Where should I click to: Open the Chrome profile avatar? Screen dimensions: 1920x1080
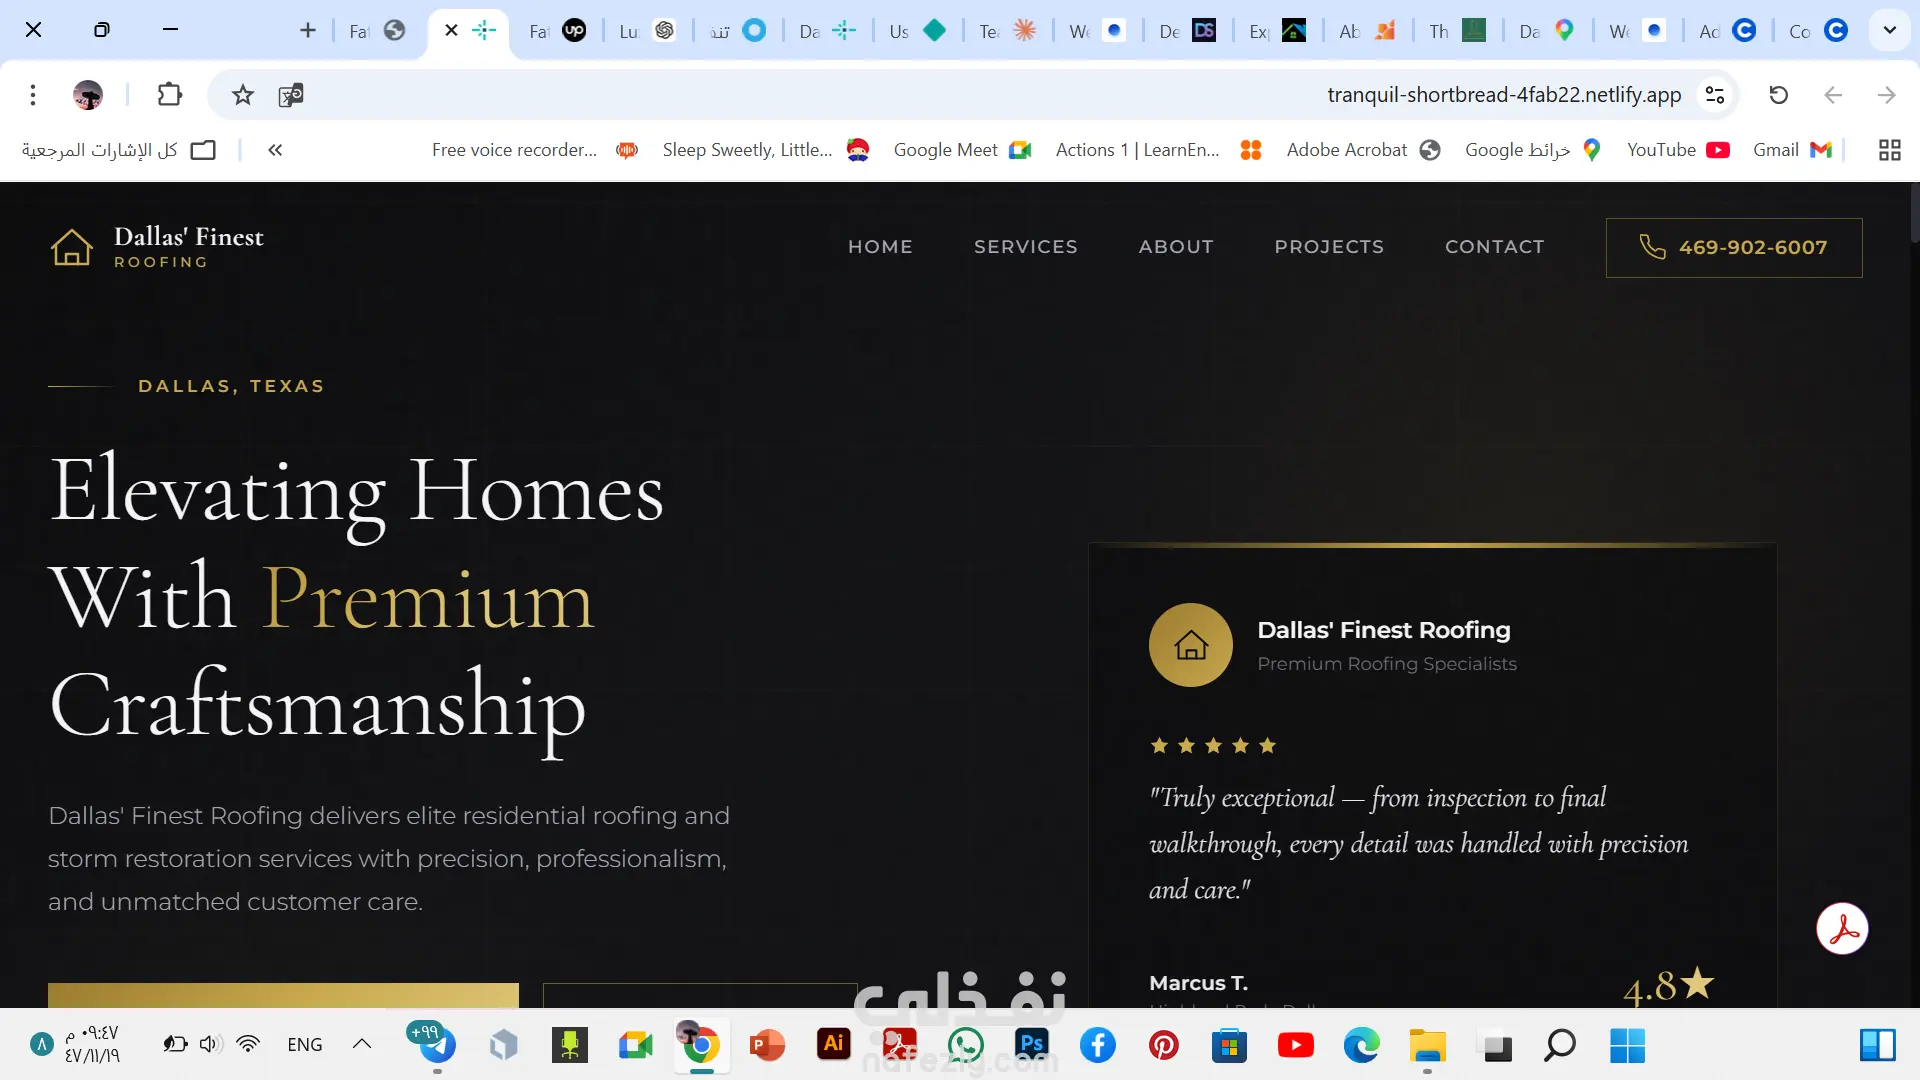[x=88, y=95]
